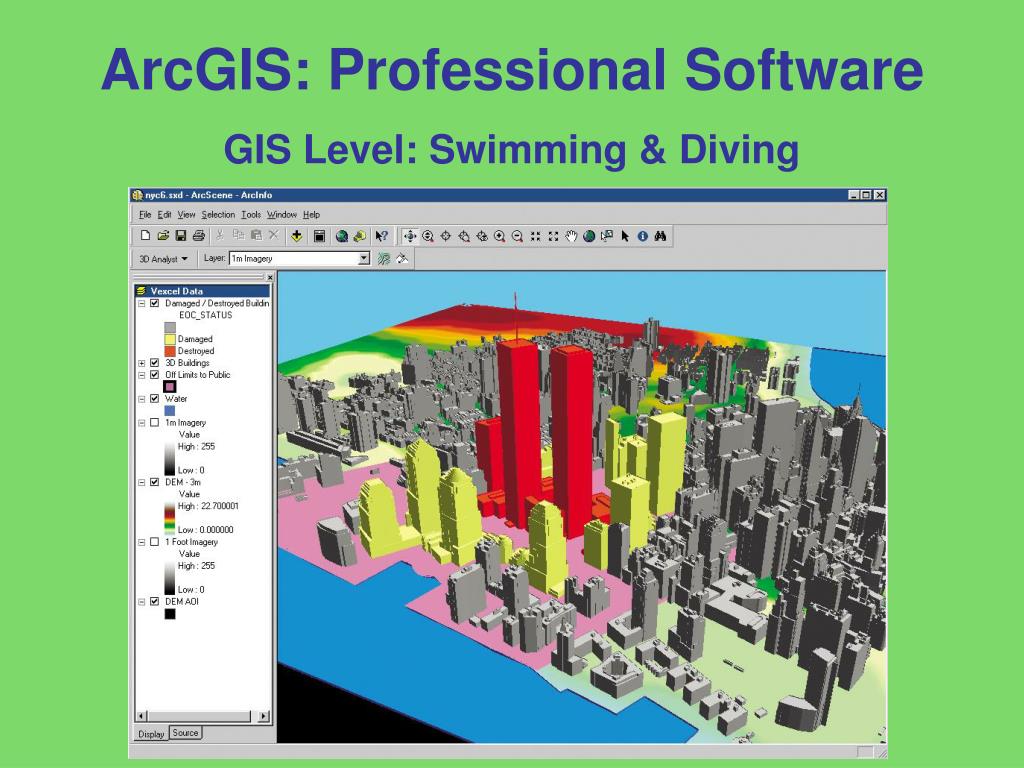Click the Create Contours icon beside Layer box
This screenshot has height=768, width=1024.
point(384,259)
